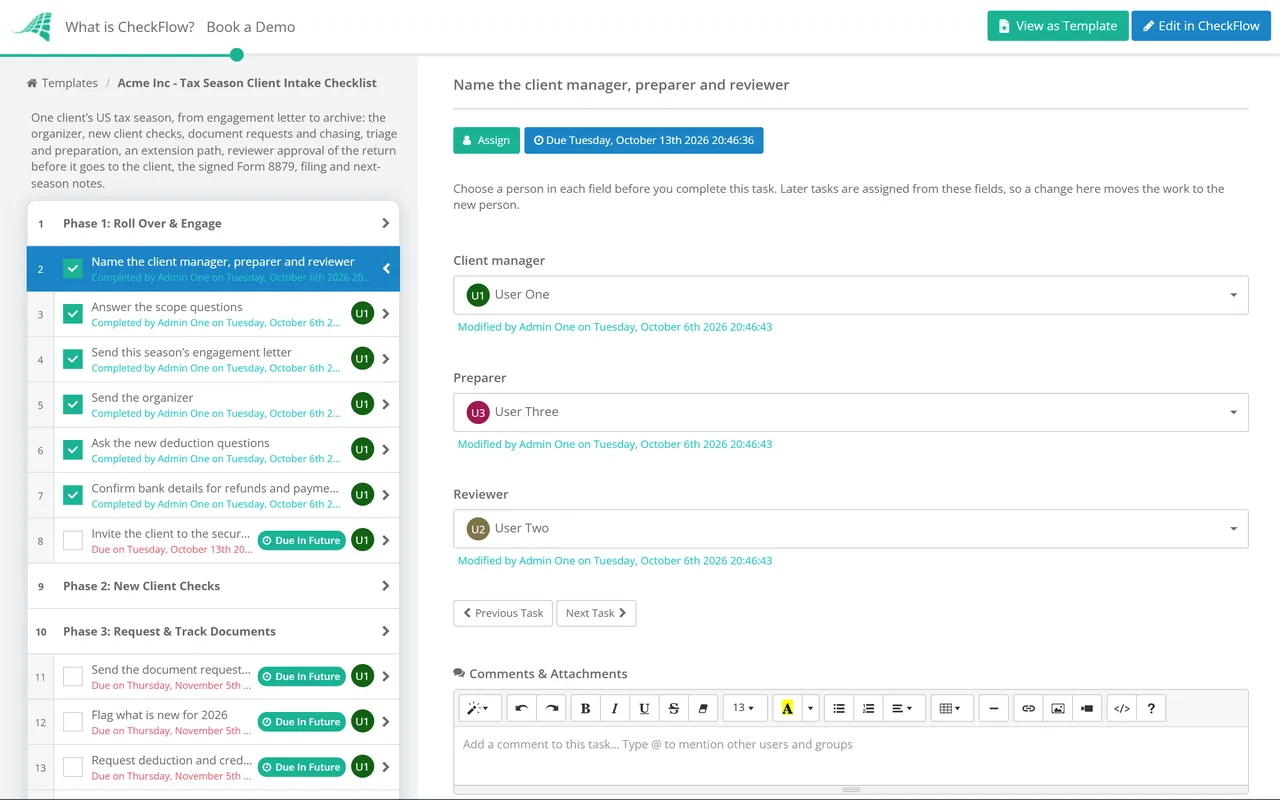Switch to code view

(x=1122, y=708)
